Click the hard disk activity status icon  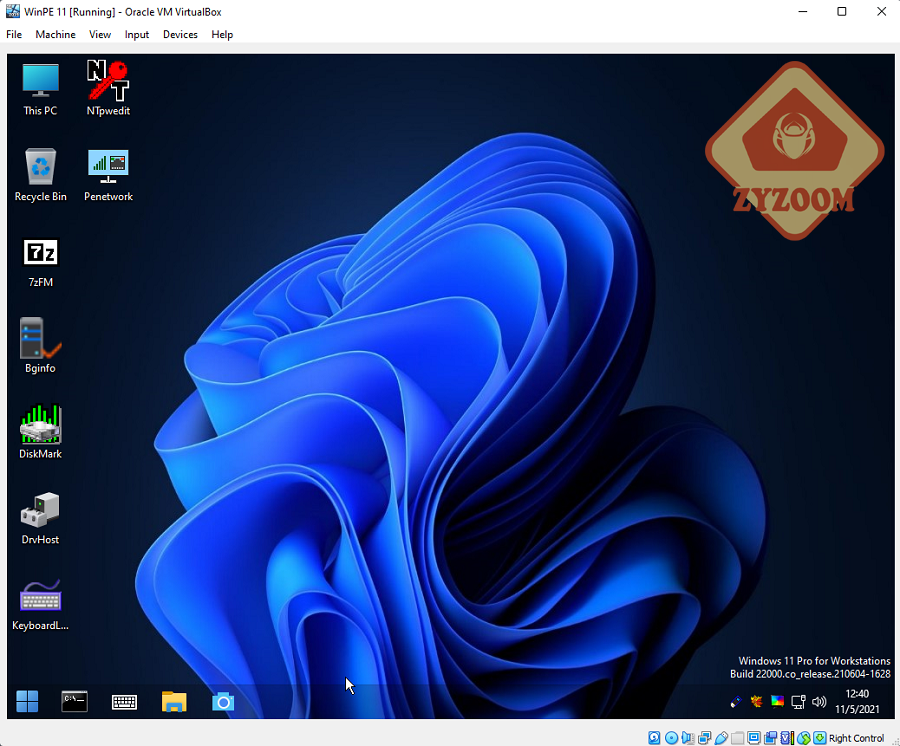pyautogui.click(x=654, y=738)
